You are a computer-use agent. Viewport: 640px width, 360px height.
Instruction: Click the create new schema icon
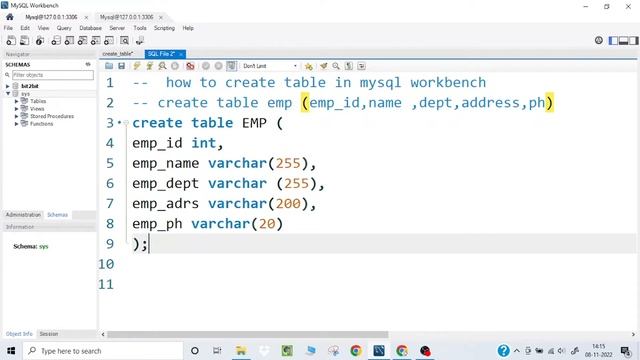point(56,40)
